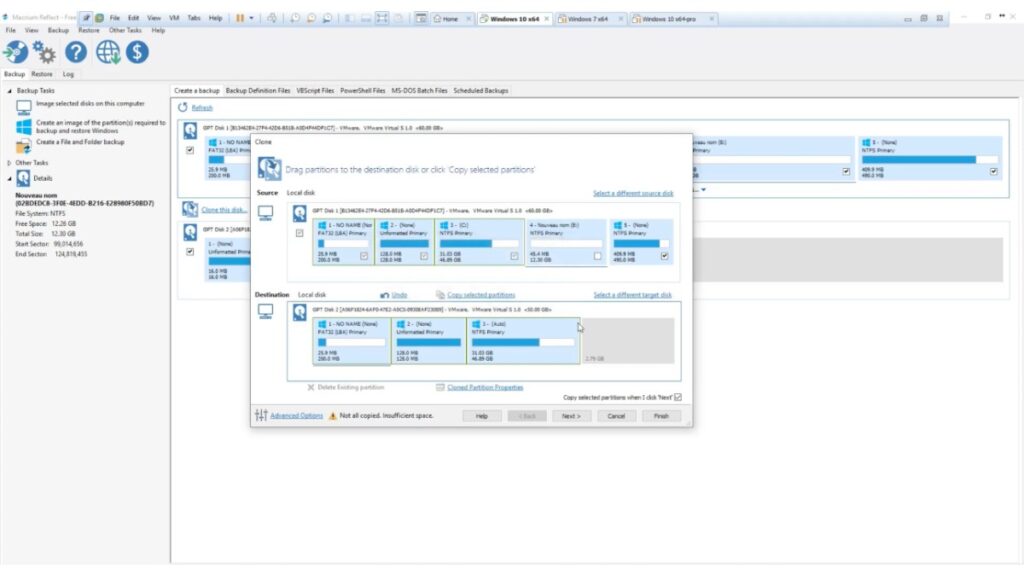
Task: Click the Clone this disk icon
Action: [x=190, y=209]
